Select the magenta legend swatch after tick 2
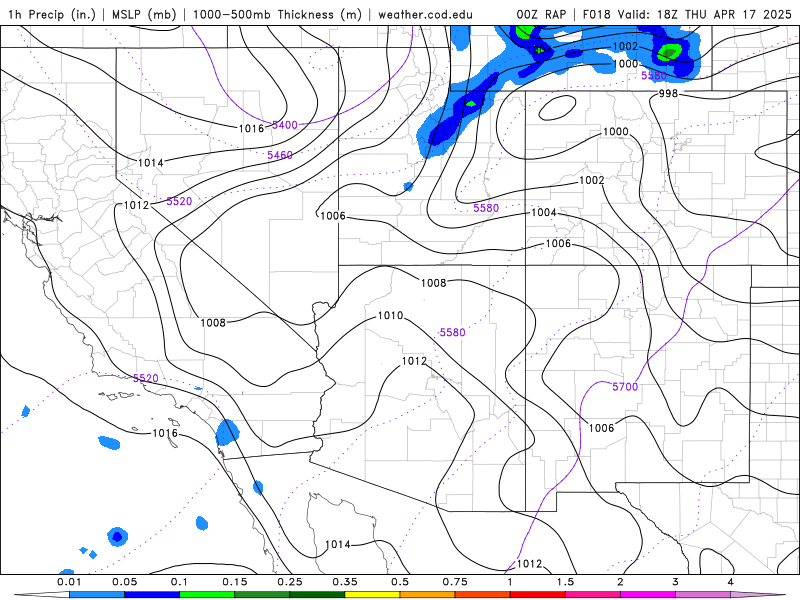Screen dimensions: 800x600 pyautogui.click(x=648, y=595)
